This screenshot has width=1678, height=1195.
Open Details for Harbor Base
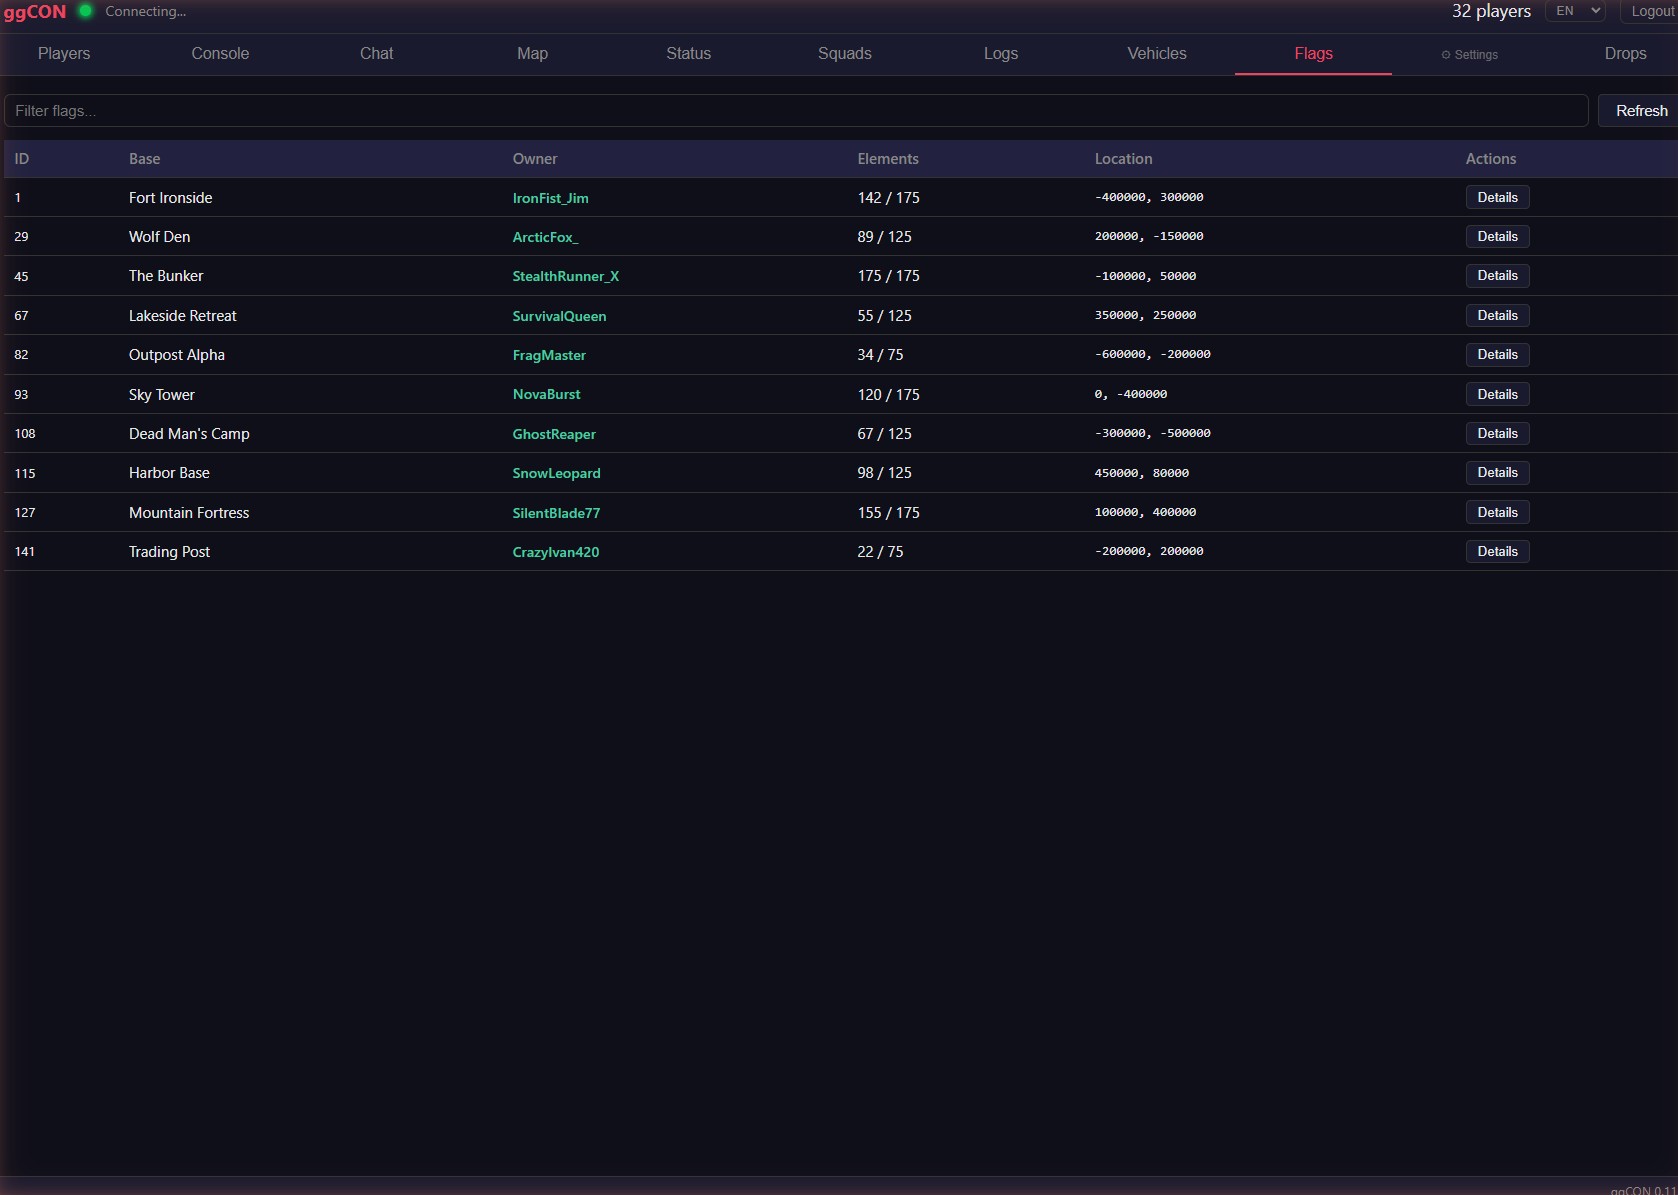1497,473
